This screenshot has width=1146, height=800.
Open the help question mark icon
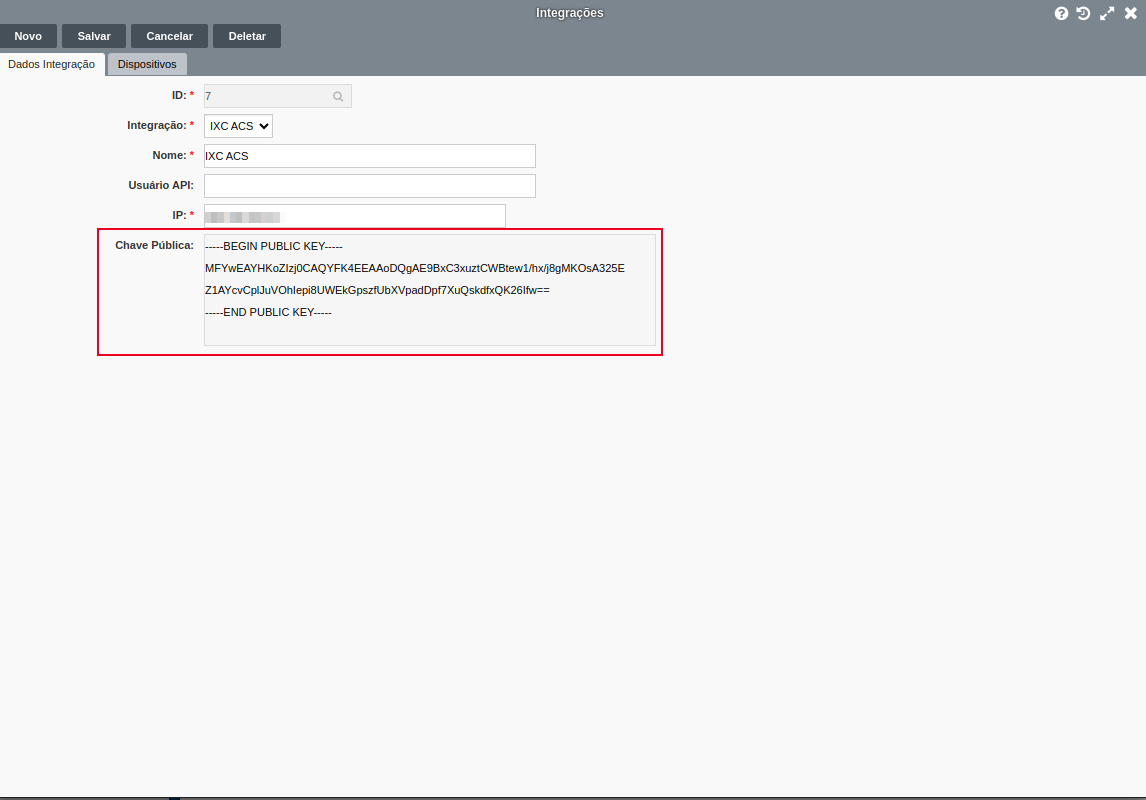[1062, 13]
